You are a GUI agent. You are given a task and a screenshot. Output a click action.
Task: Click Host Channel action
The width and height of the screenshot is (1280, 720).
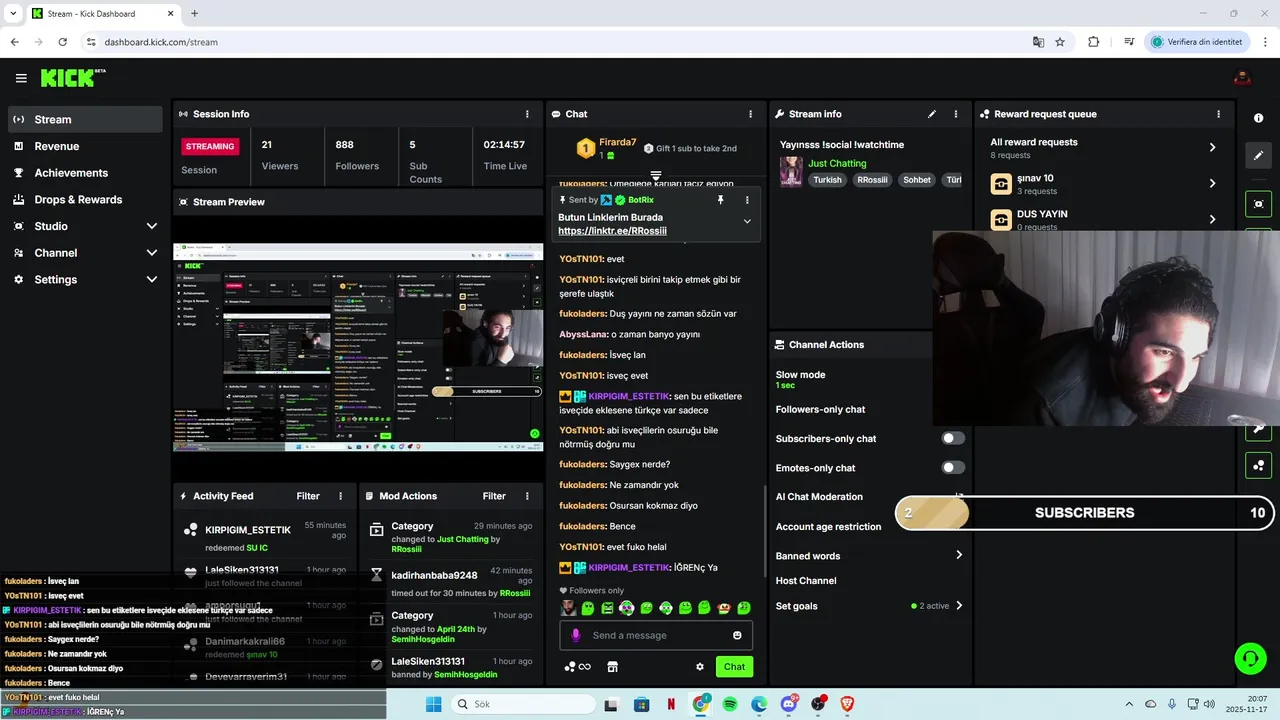tap(806, 581)
